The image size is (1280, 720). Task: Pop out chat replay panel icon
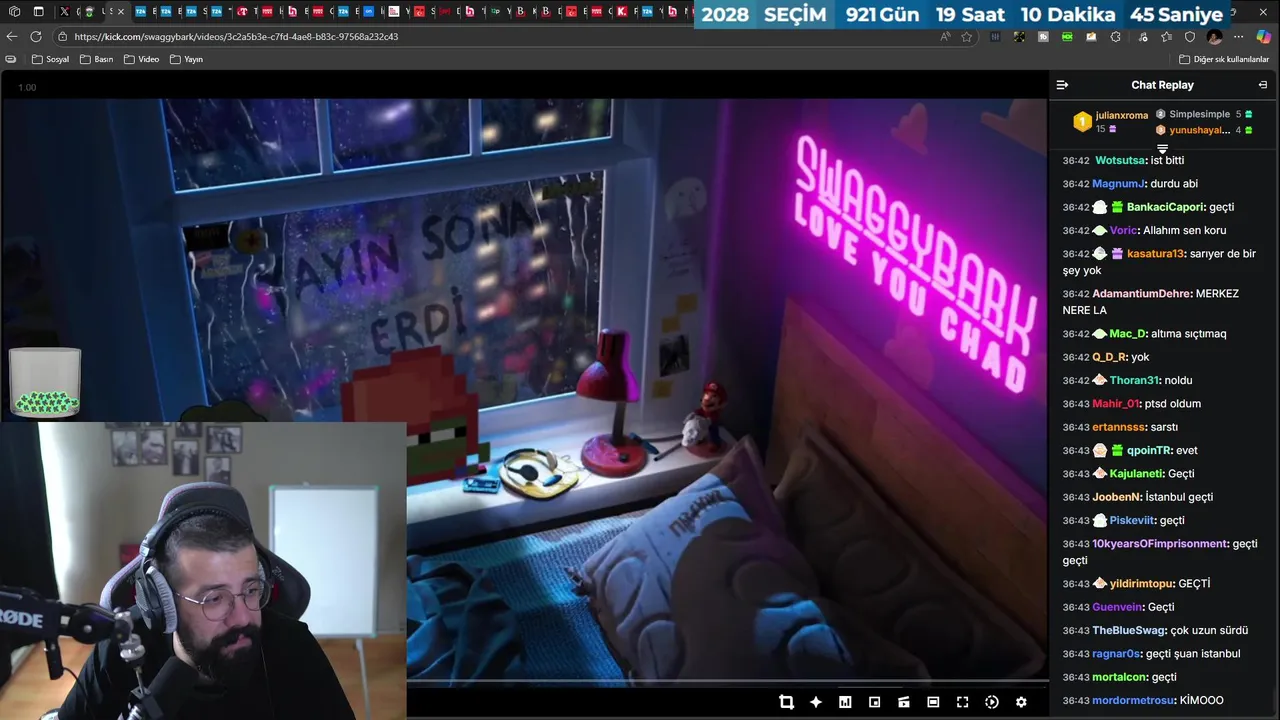pos(1263,85)
